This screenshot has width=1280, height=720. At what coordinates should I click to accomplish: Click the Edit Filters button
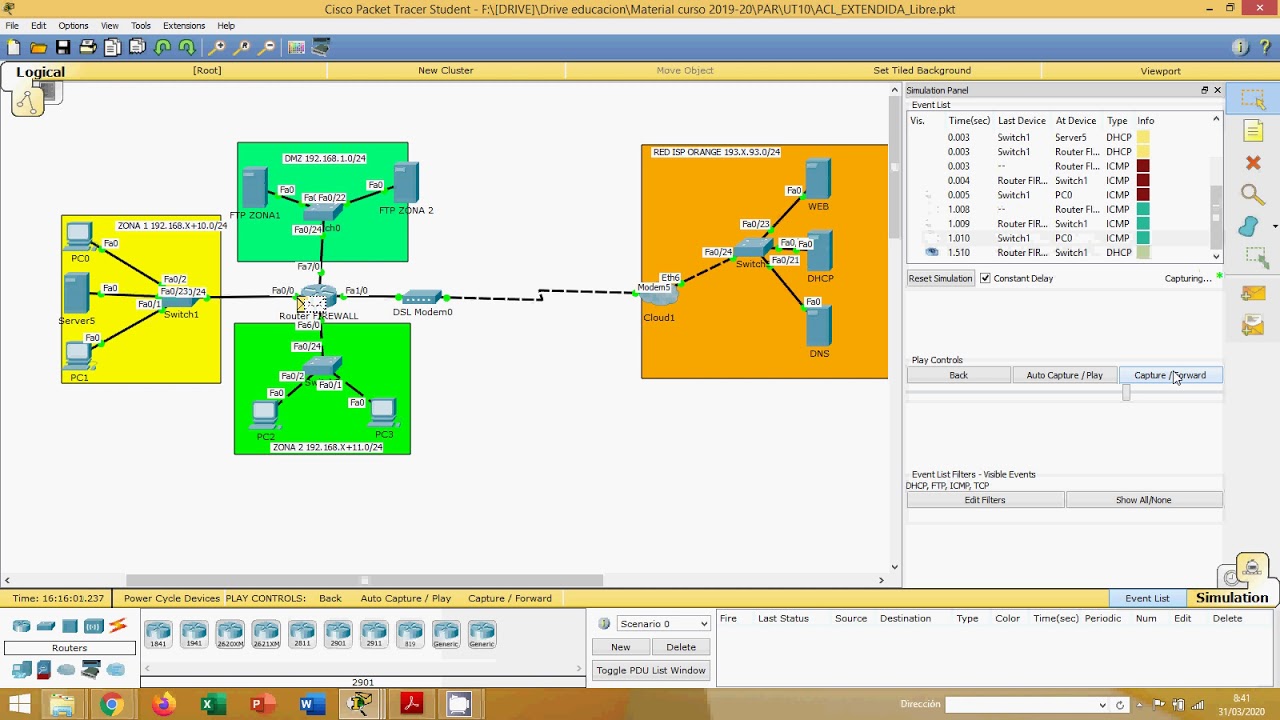click(x=985, y=500)
